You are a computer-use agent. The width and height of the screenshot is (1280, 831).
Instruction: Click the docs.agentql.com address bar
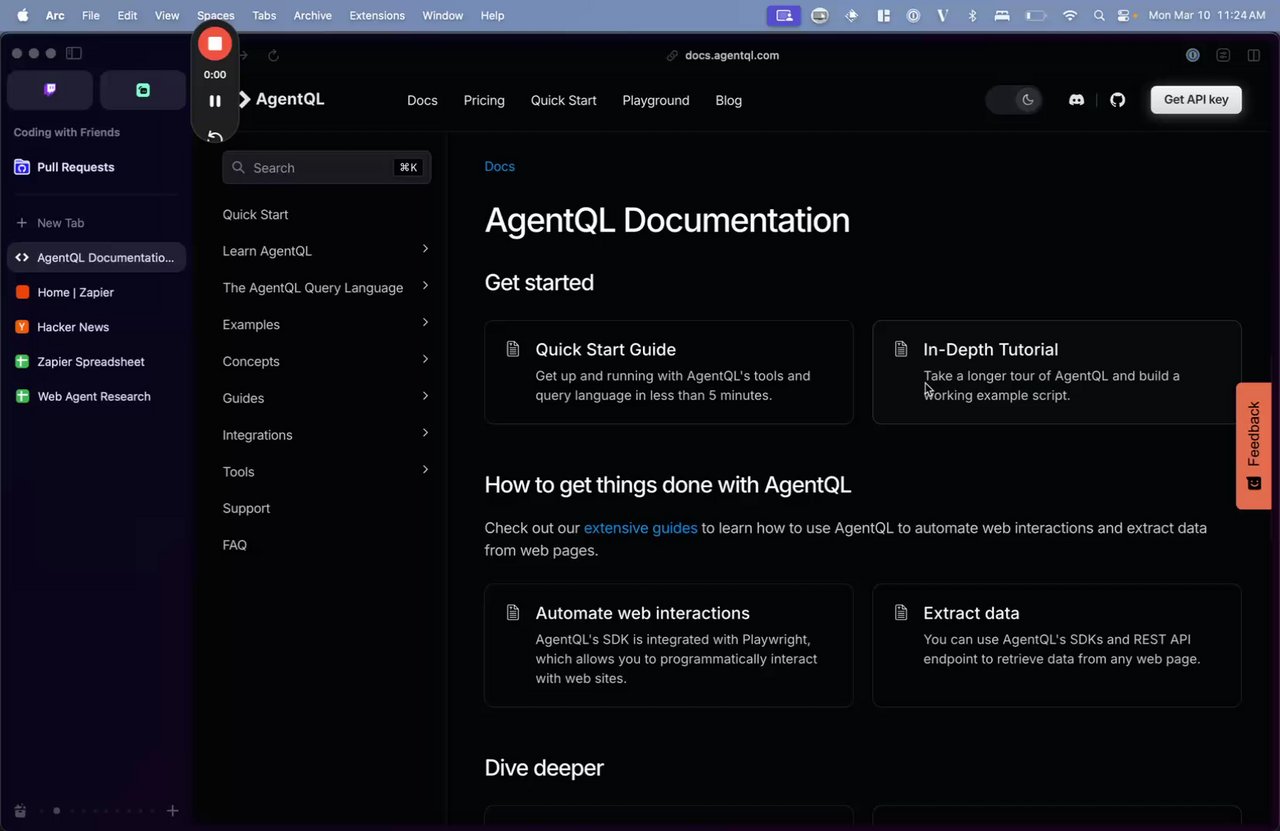(x=722, y=55)
